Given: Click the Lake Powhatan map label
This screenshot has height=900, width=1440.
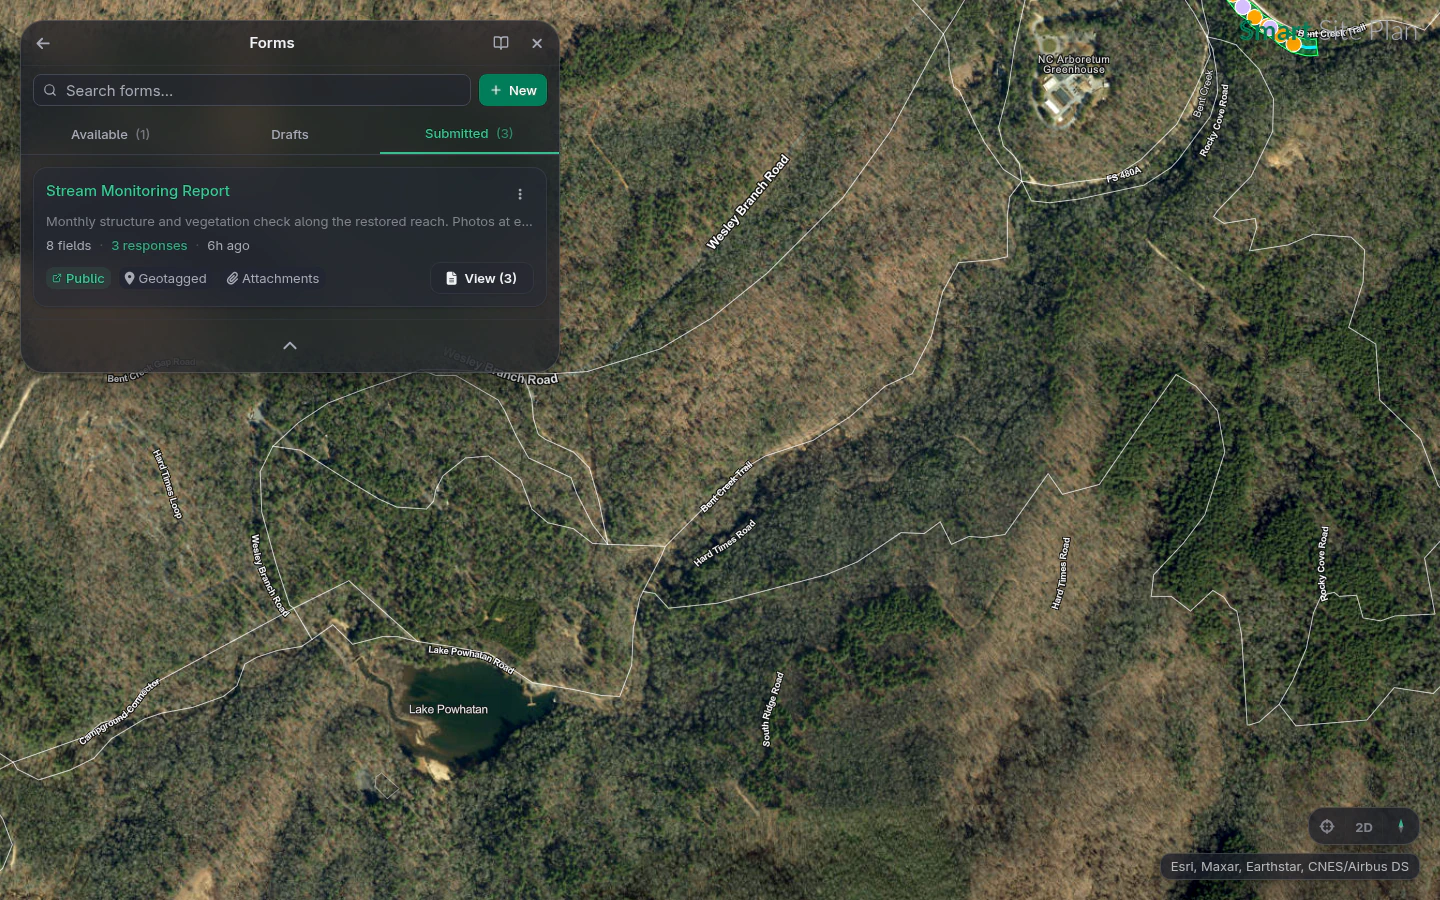Looking at the screenshot, I should [448, 709].
